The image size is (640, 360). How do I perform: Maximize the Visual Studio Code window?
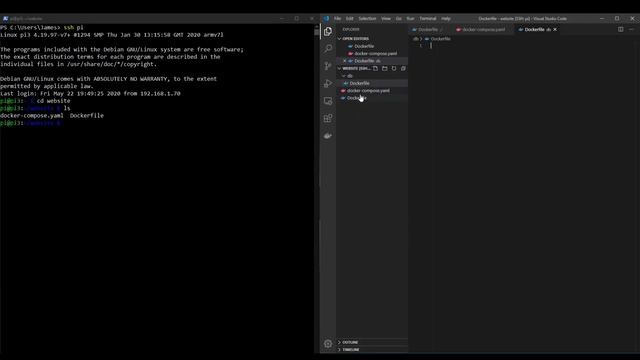tap(617, 18)
